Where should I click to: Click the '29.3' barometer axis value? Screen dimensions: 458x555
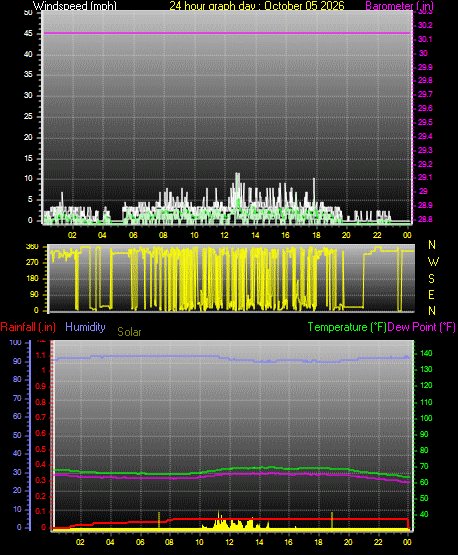tap(425, 150)
